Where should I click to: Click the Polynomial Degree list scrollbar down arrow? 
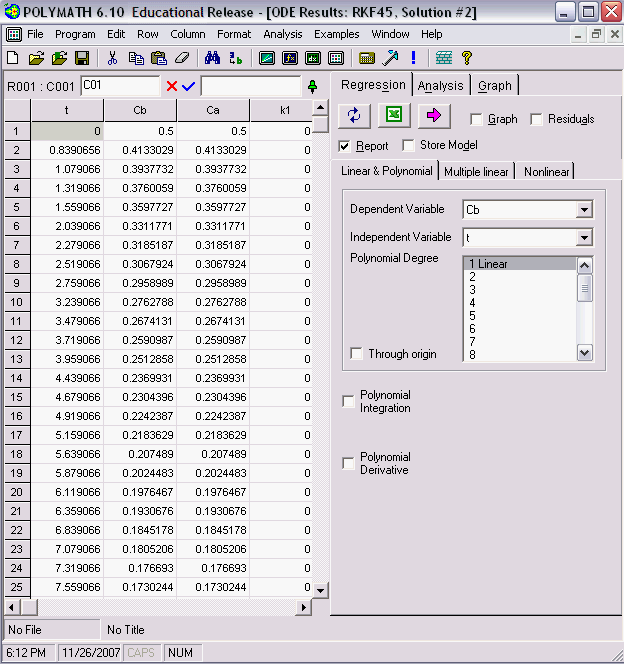coord(585,352)
